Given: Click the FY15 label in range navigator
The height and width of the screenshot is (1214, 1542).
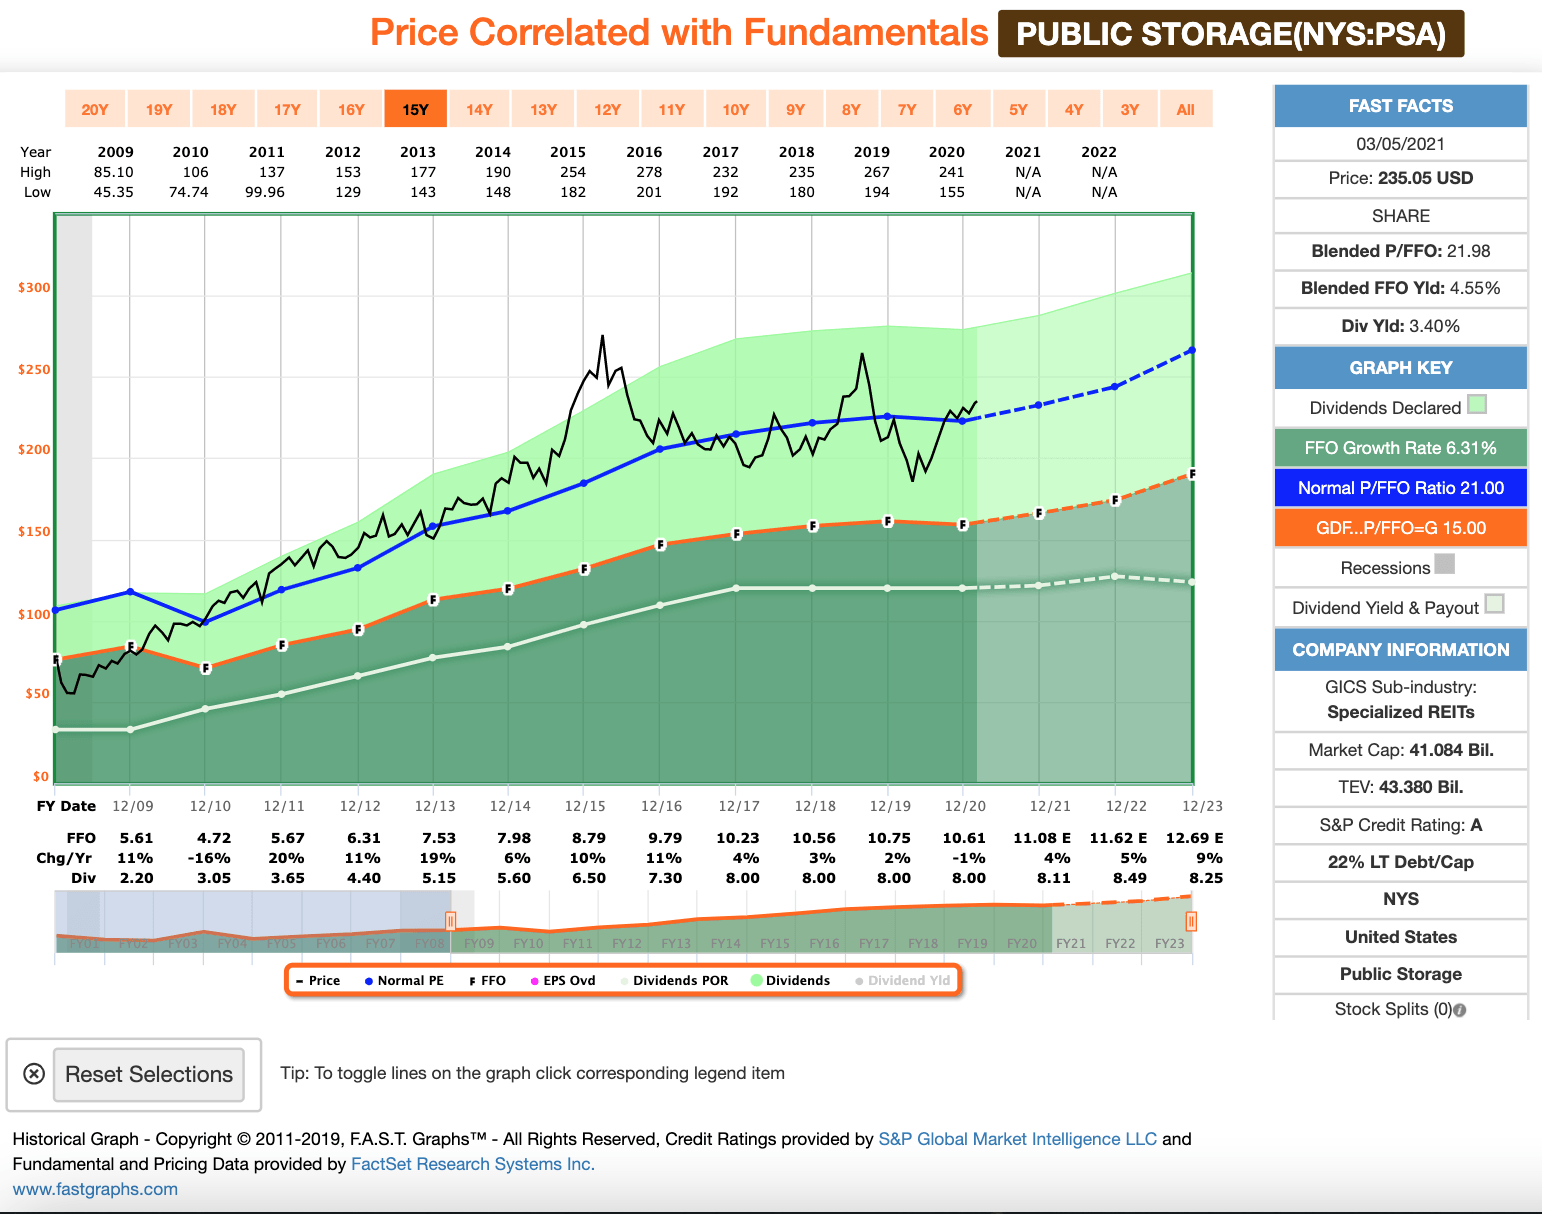Looking at the screenshot, I should pos(775,943).
